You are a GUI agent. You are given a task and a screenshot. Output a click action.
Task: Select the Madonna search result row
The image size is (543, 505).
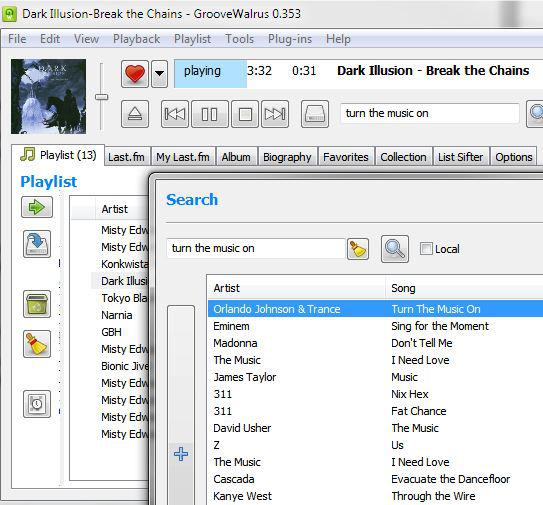click(x=375, y=343)
